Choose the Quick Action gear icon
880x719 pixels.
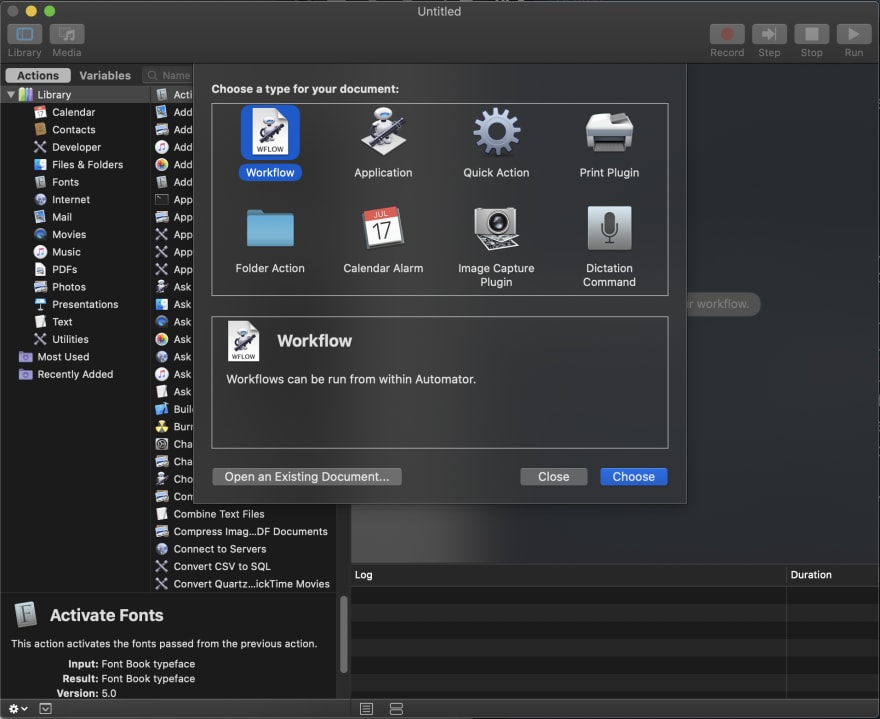496,132
